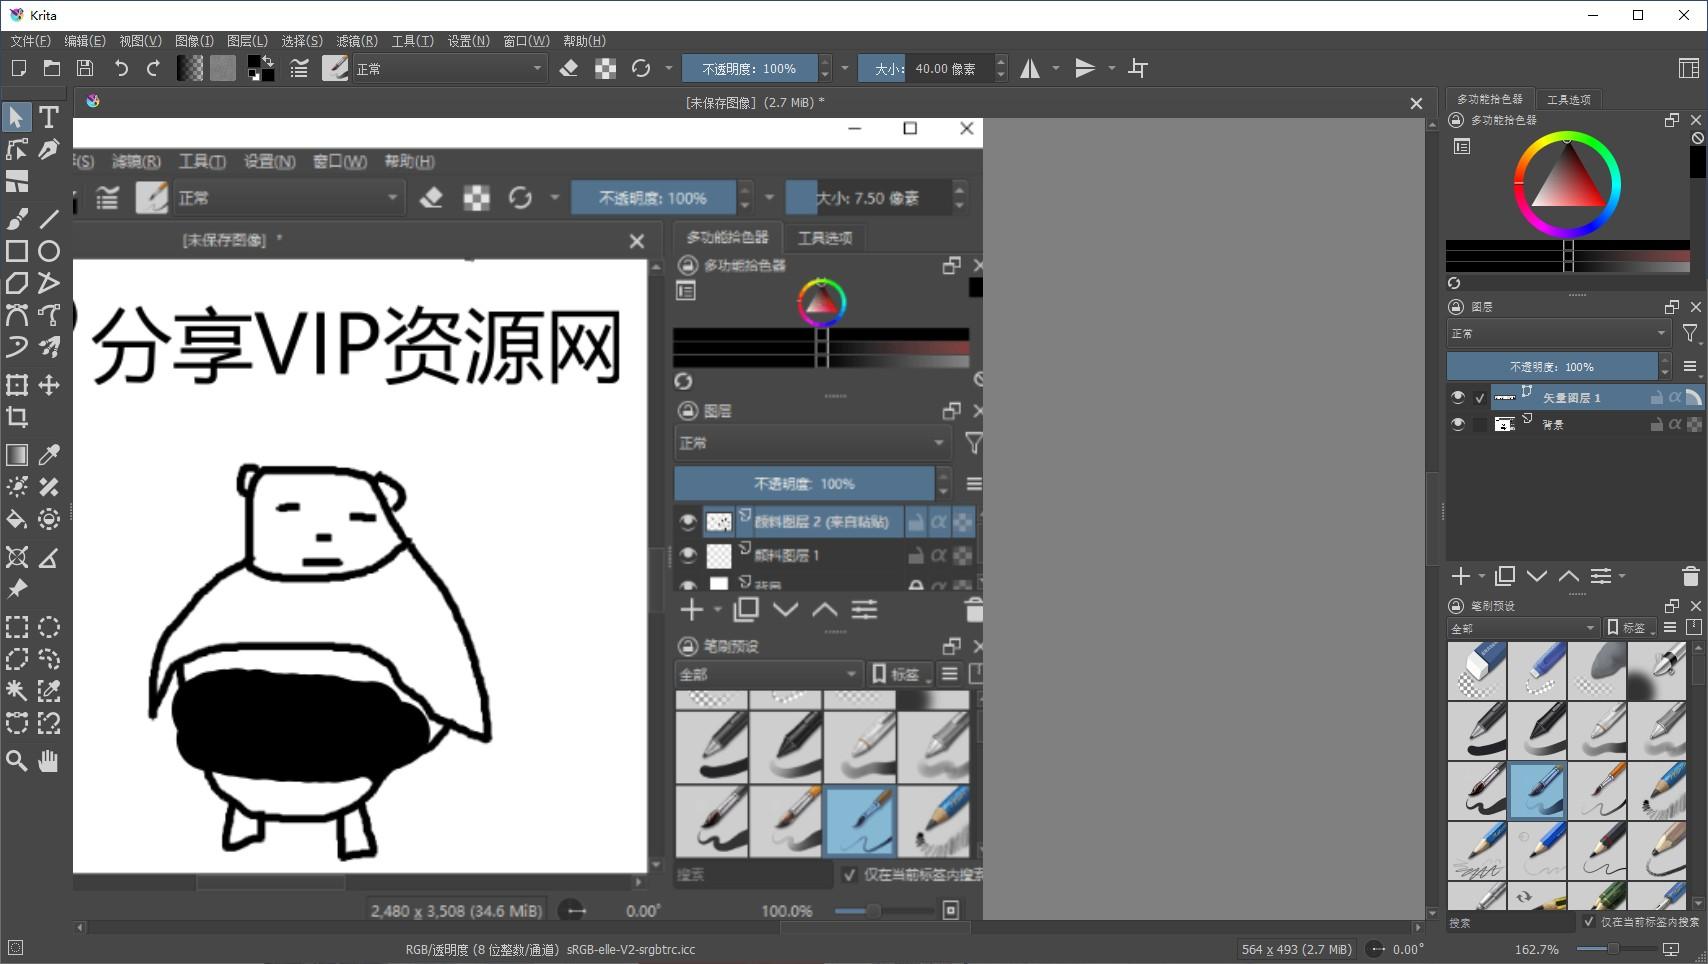Viewport: 1708px width, 964px height.
Task: Open the layer blending mode dropdown showing 正常
Action: 1557,333
